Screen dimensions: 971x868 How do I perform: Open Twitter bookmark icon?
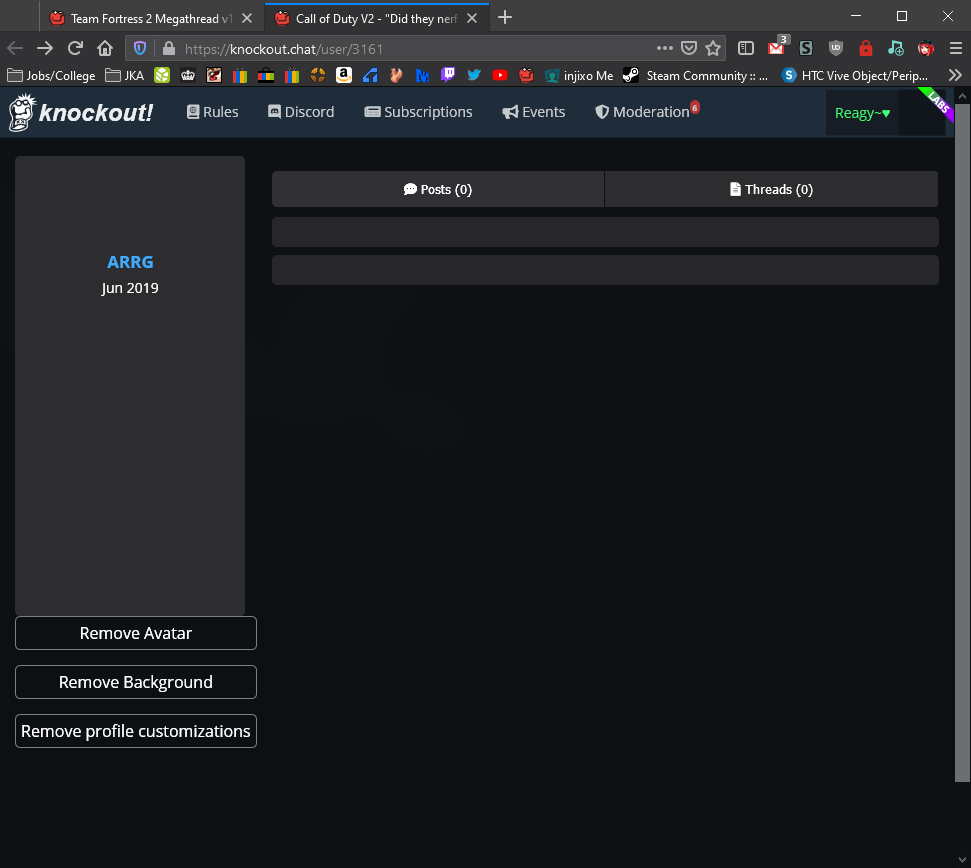click(474, 75)
